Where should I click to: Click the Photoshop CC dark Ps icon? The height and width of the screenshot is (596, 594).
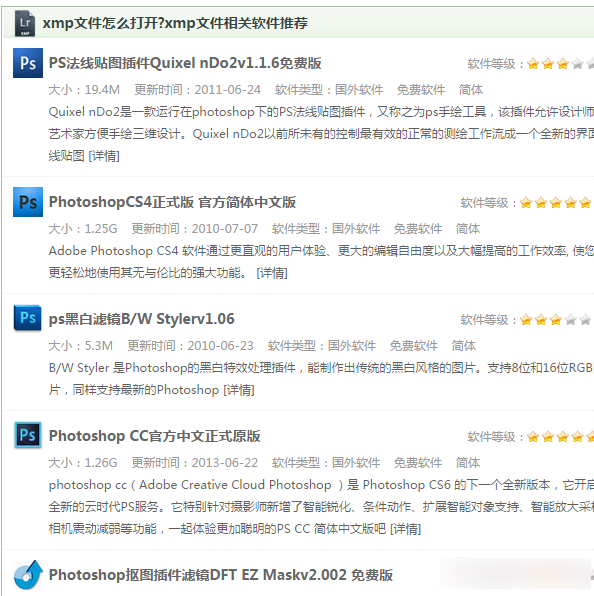coord(28,434)
